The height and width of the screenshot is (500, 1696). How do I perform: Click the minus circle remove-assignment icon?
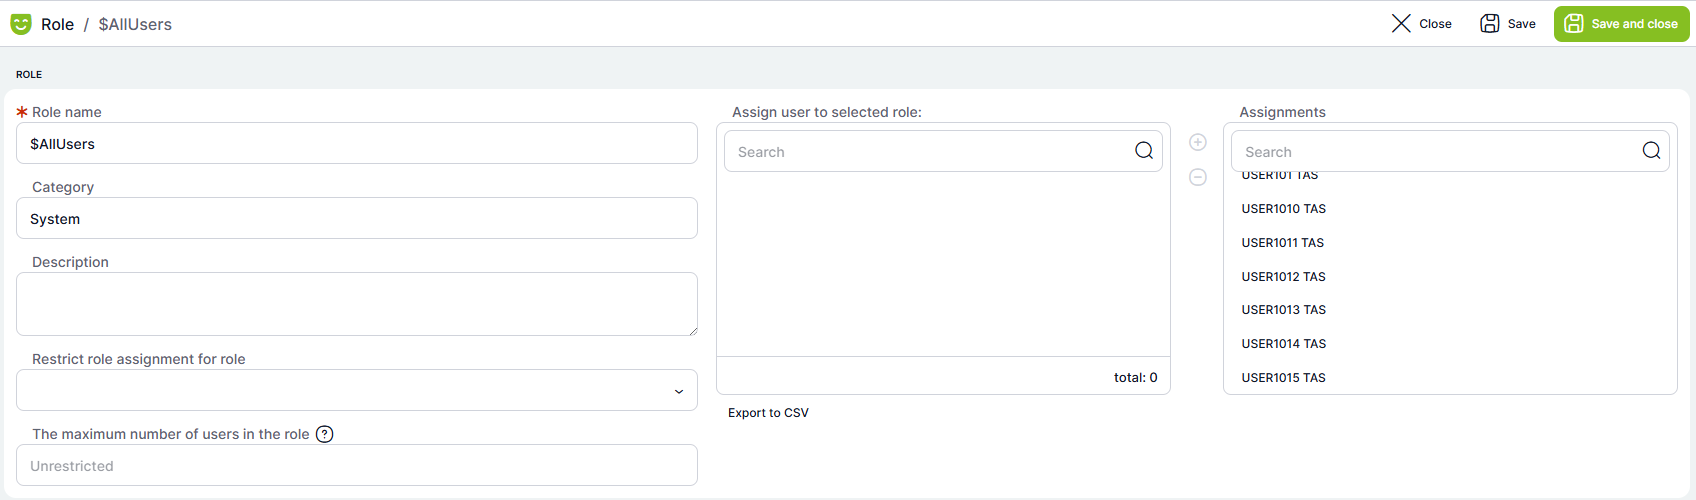click(x=1198, y=177)
